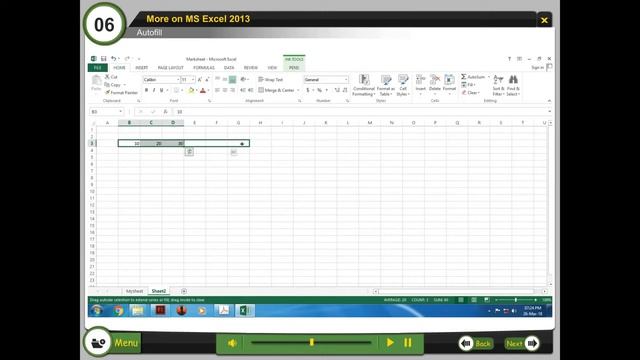This screenshot has width=640, height=360.
Task: Switch to Normal view in status bar
Action: [x=461, y=300]
